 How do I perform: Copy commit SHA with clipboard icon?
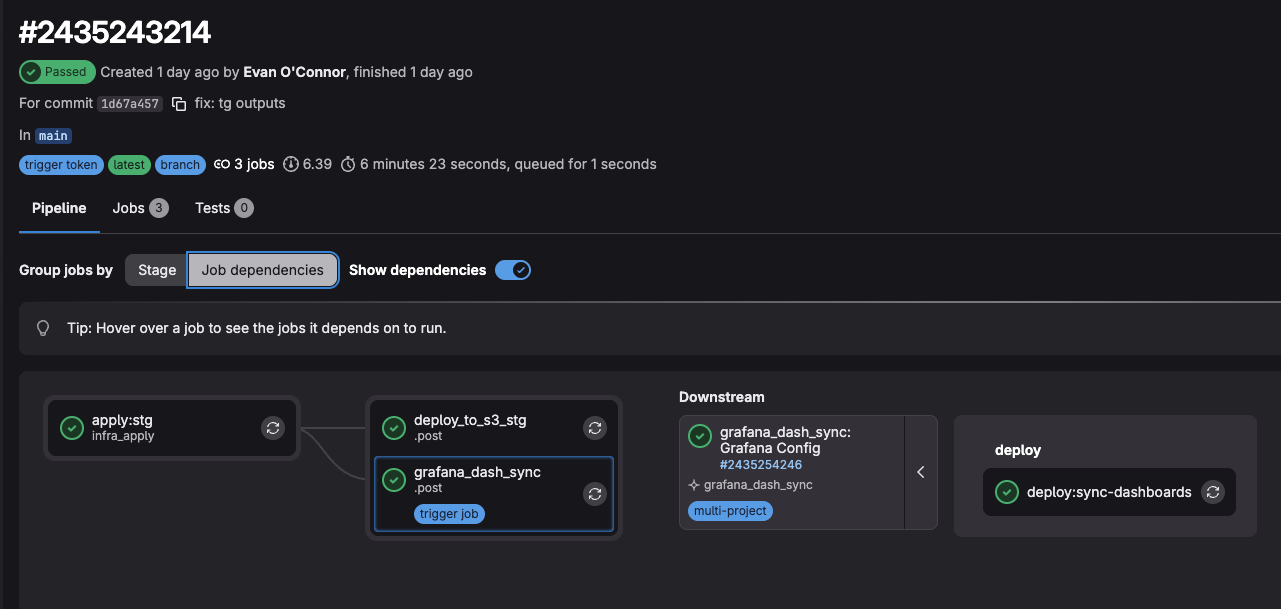[x=179, y=104]
